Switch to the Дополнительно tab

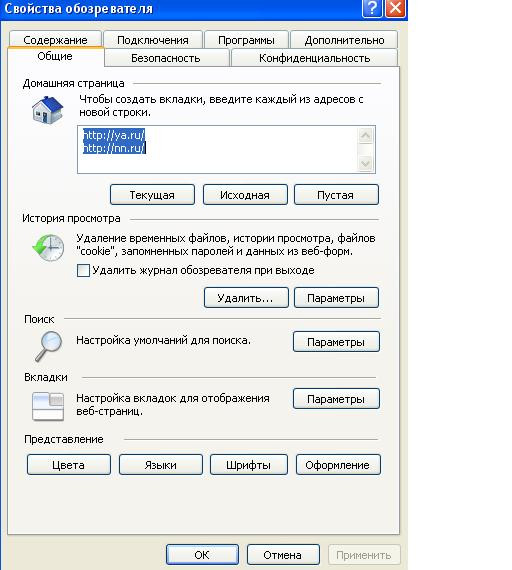pyautogui.click(x=344, y=40)
